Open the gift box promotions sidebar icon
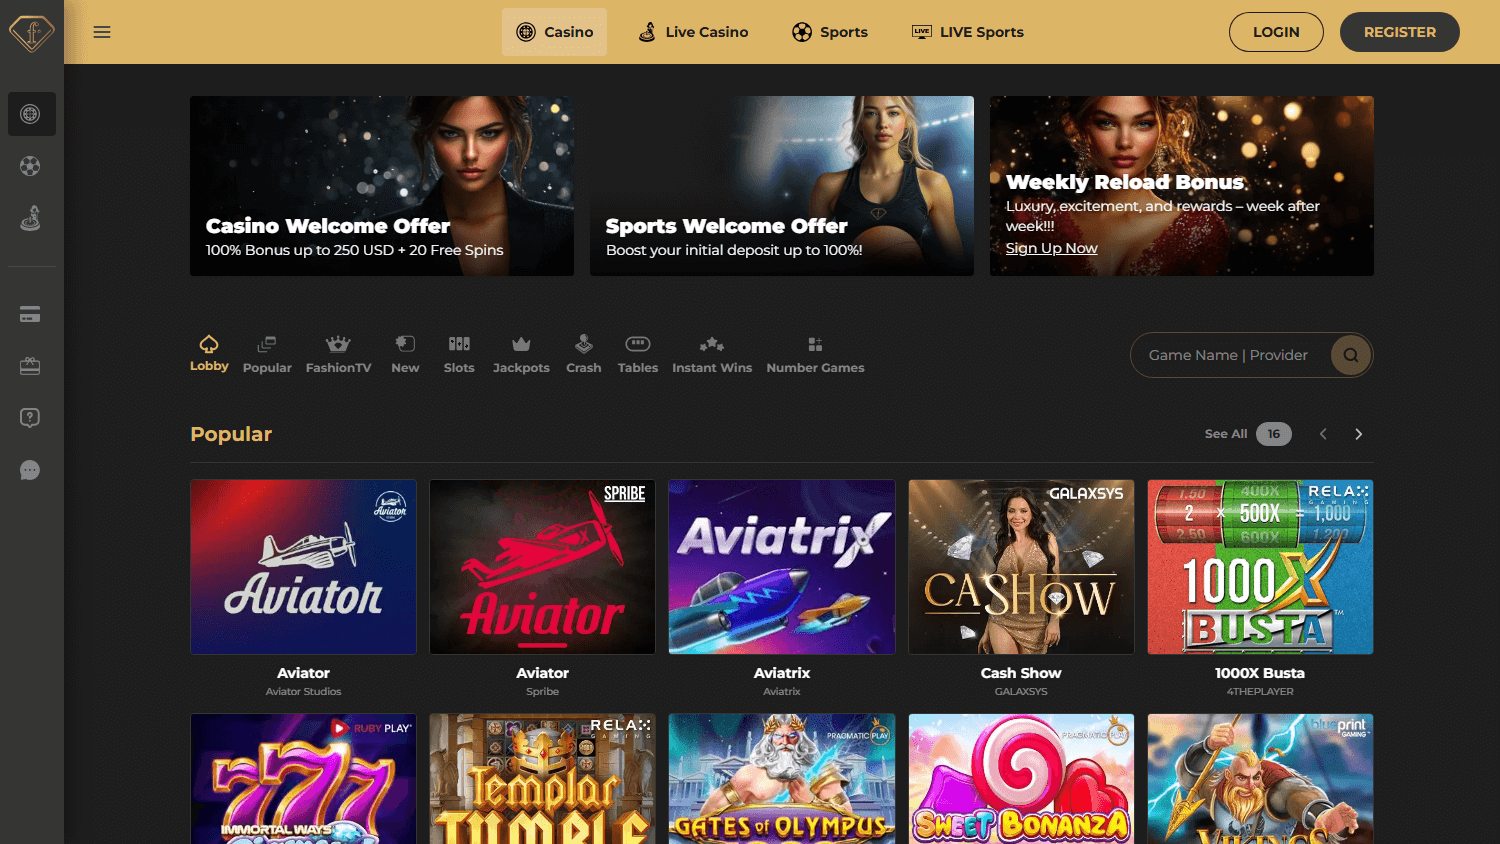1500x844 pixels. click(30, 365)
